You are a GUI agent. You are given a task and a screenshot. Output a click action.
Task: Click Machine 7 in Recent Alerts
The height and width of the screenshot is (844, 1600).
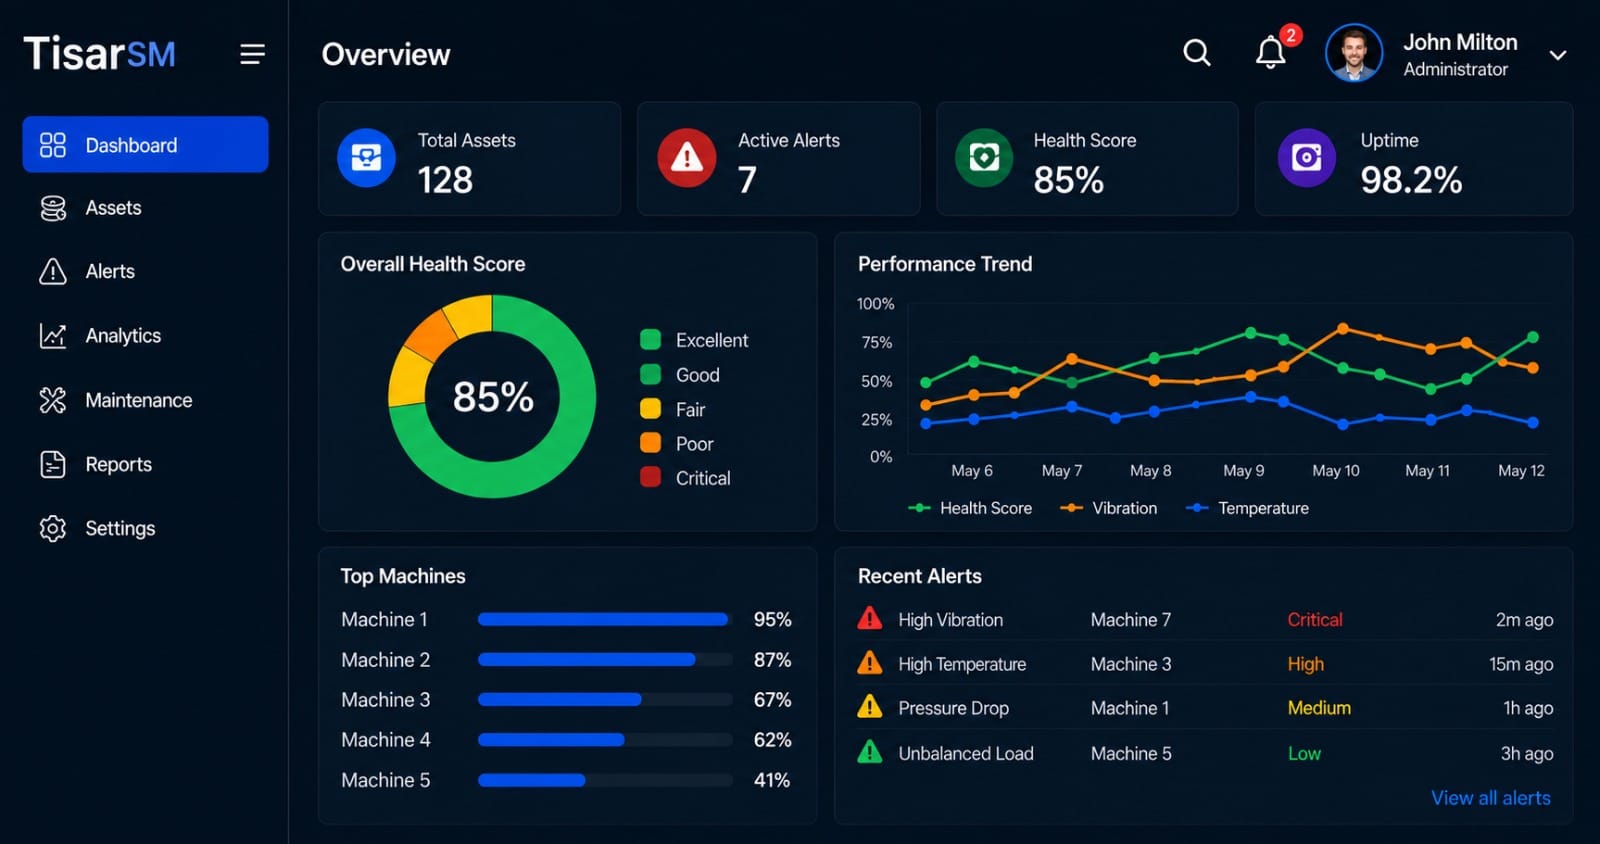point(1131,620)
